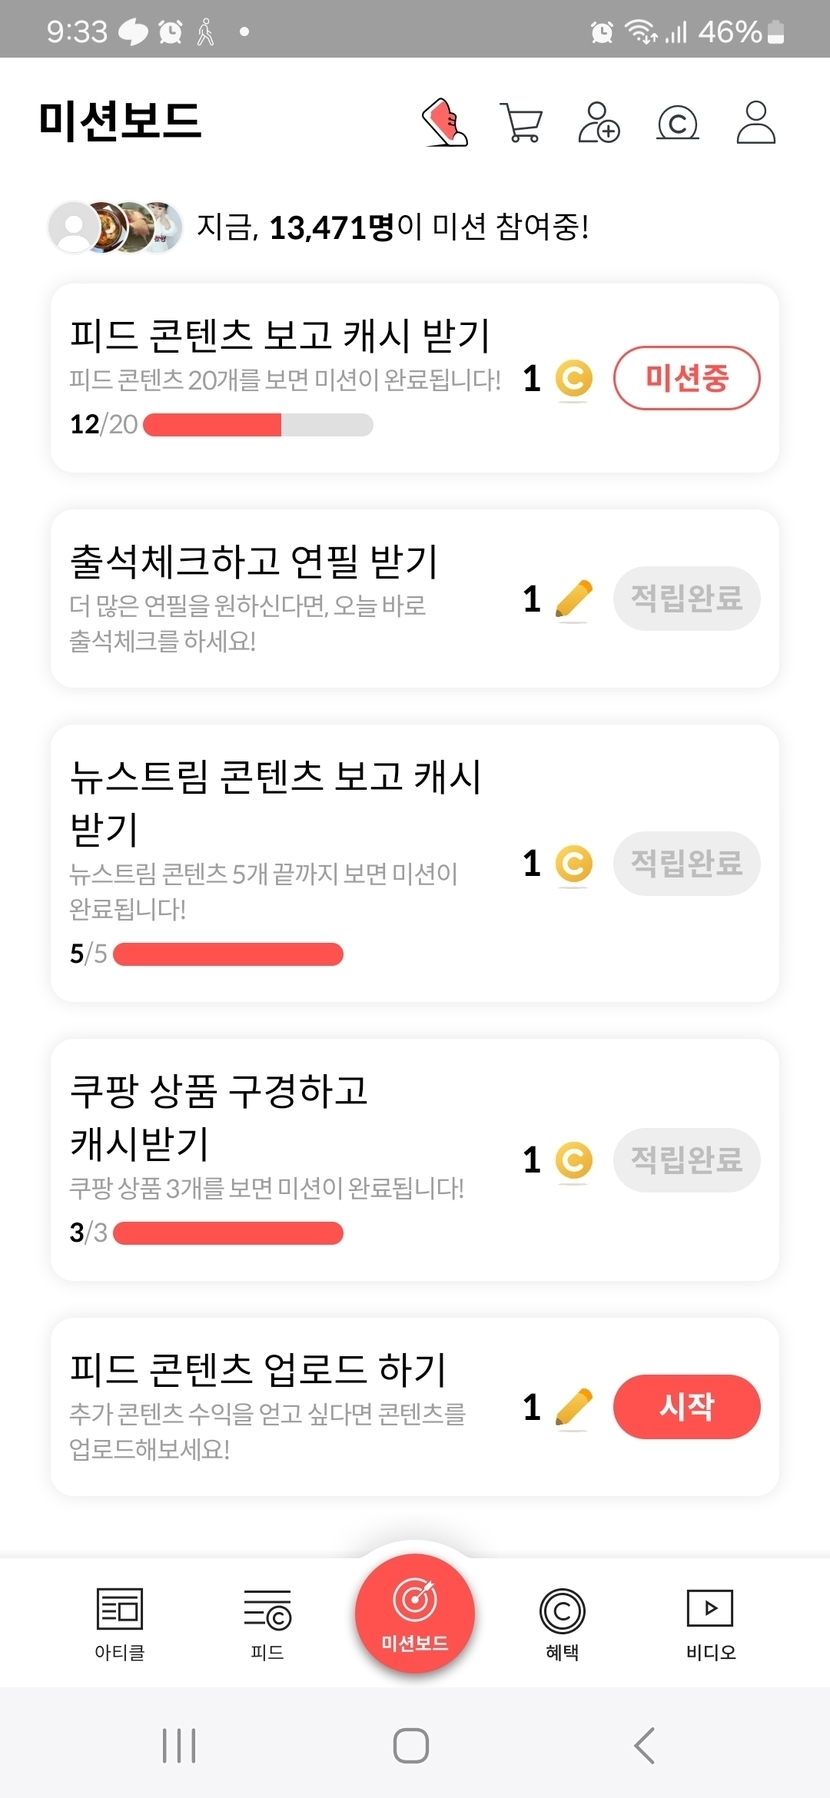Tap the pencil icon on 출석체크 mission
Screen dimensions: 830x1798
[573, 600]
